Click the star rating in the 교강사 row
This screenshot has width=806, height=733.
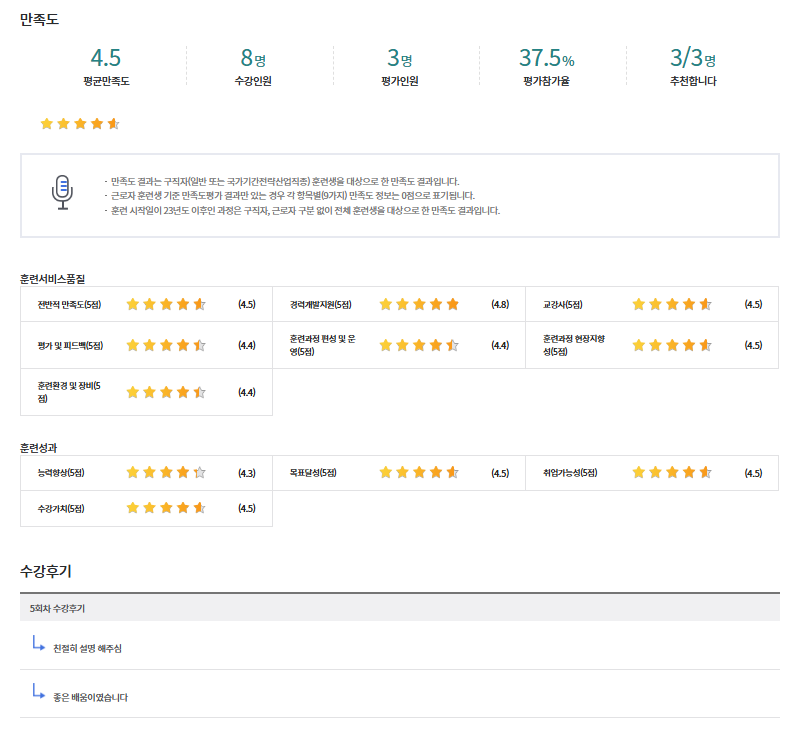point(672,304)
